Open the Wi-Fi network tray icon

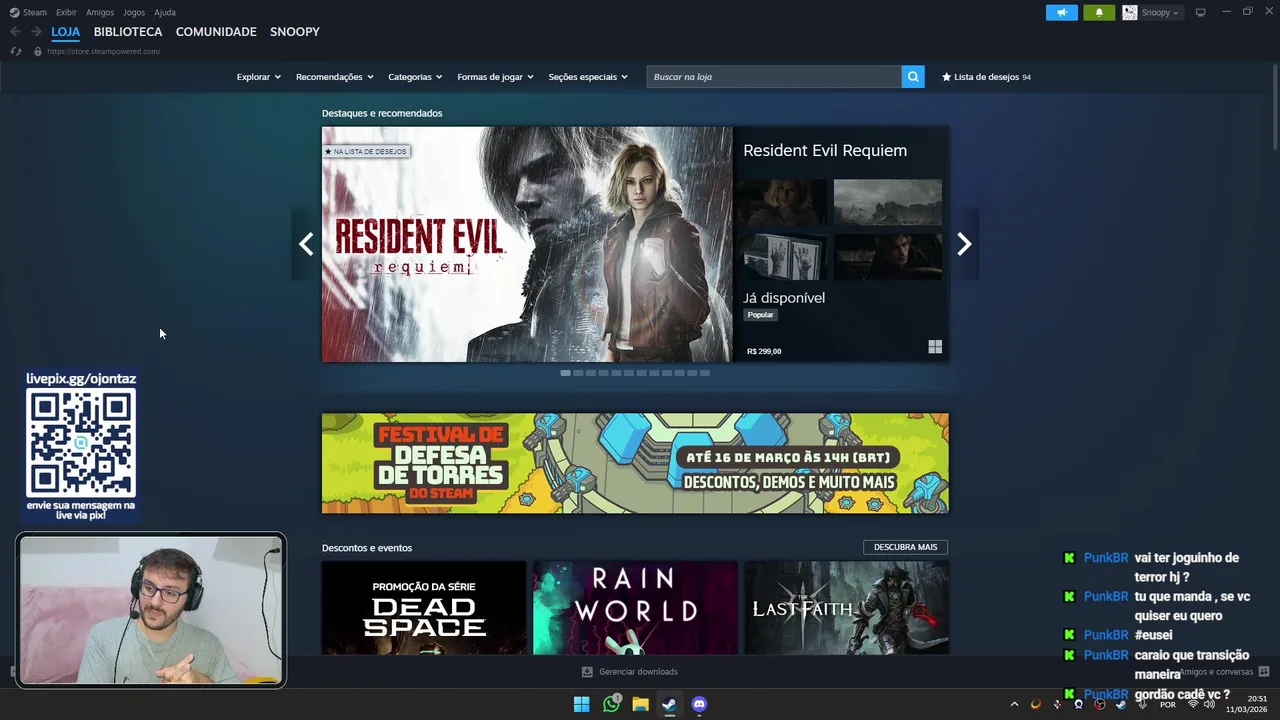click(x=1192, y=704)
